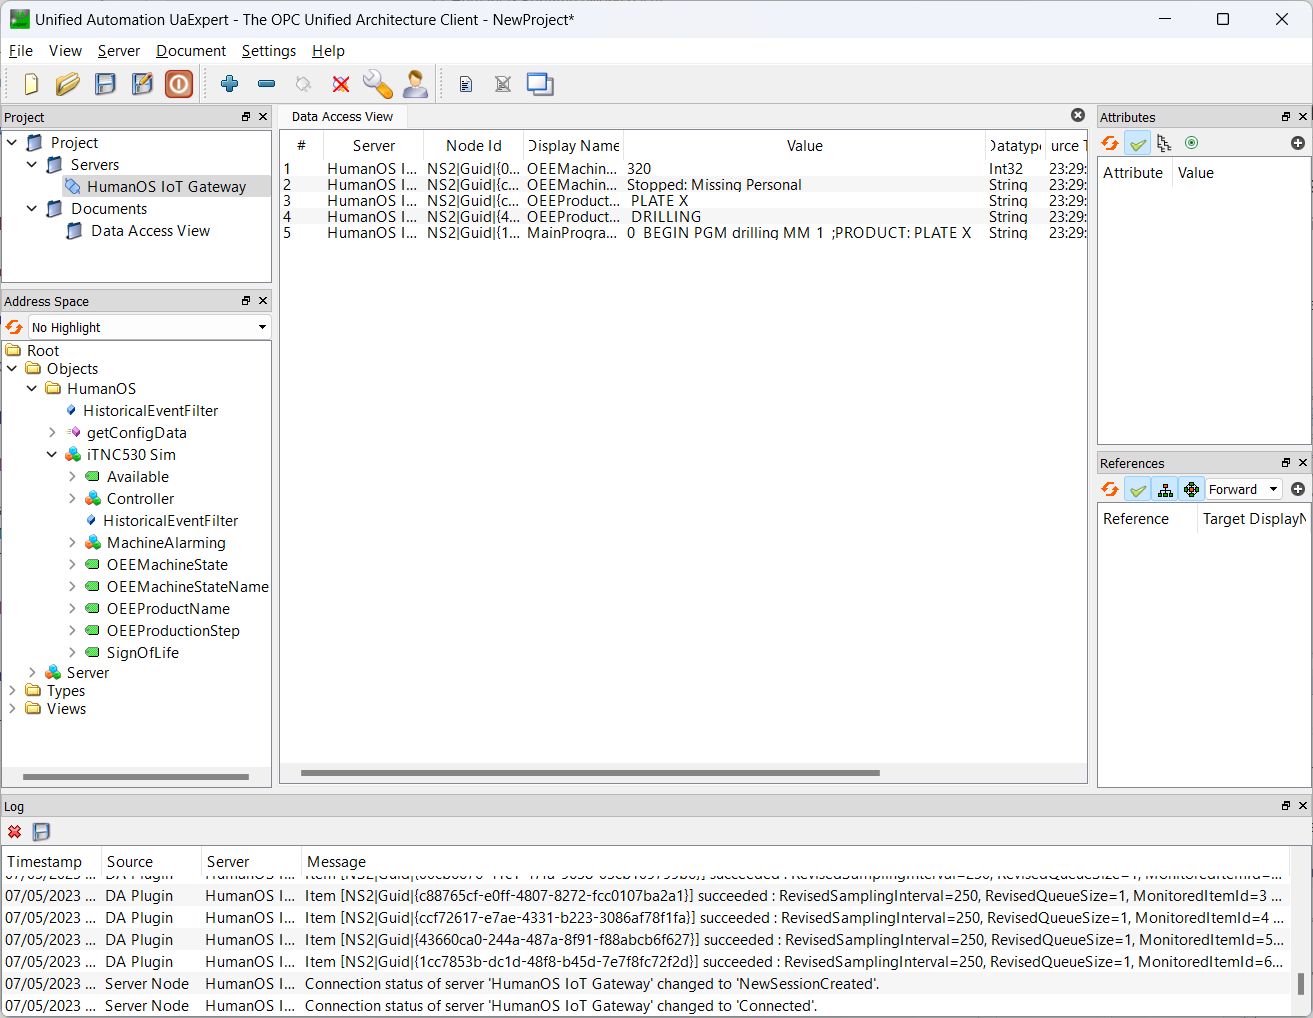Open the No Highlight dropdown
This screenshot has width=1313, height=1018.
tap(150, 327)
